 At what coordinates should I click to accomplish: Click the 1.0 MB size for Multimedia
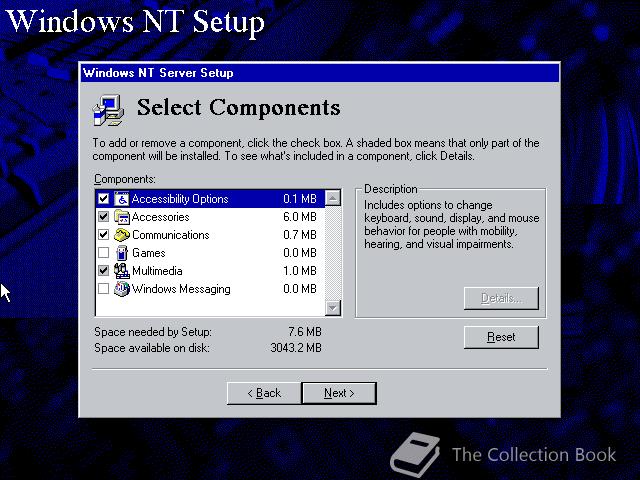tap(300, 271)
